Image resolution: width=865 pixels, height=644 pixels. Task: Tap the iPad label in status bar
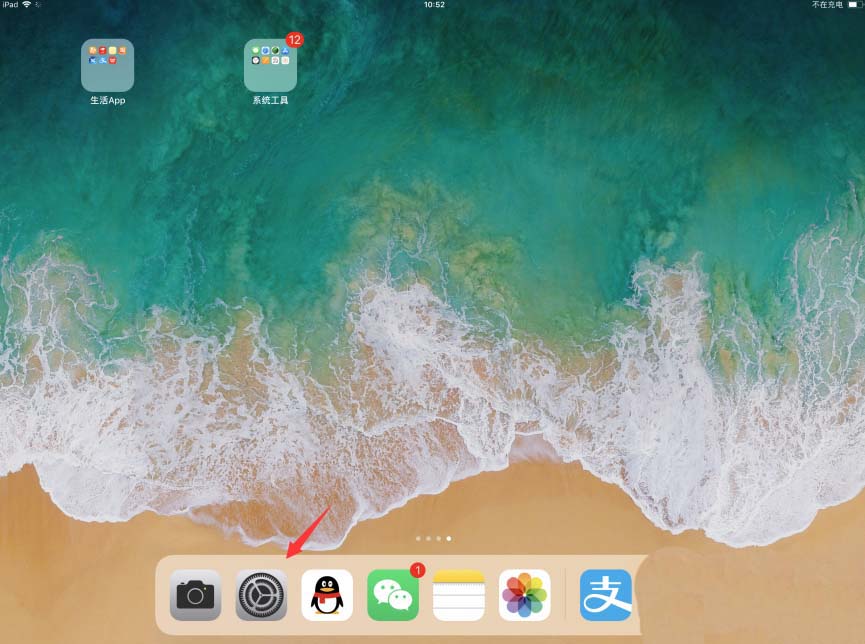pyautogui.click(x=10, y=5)
